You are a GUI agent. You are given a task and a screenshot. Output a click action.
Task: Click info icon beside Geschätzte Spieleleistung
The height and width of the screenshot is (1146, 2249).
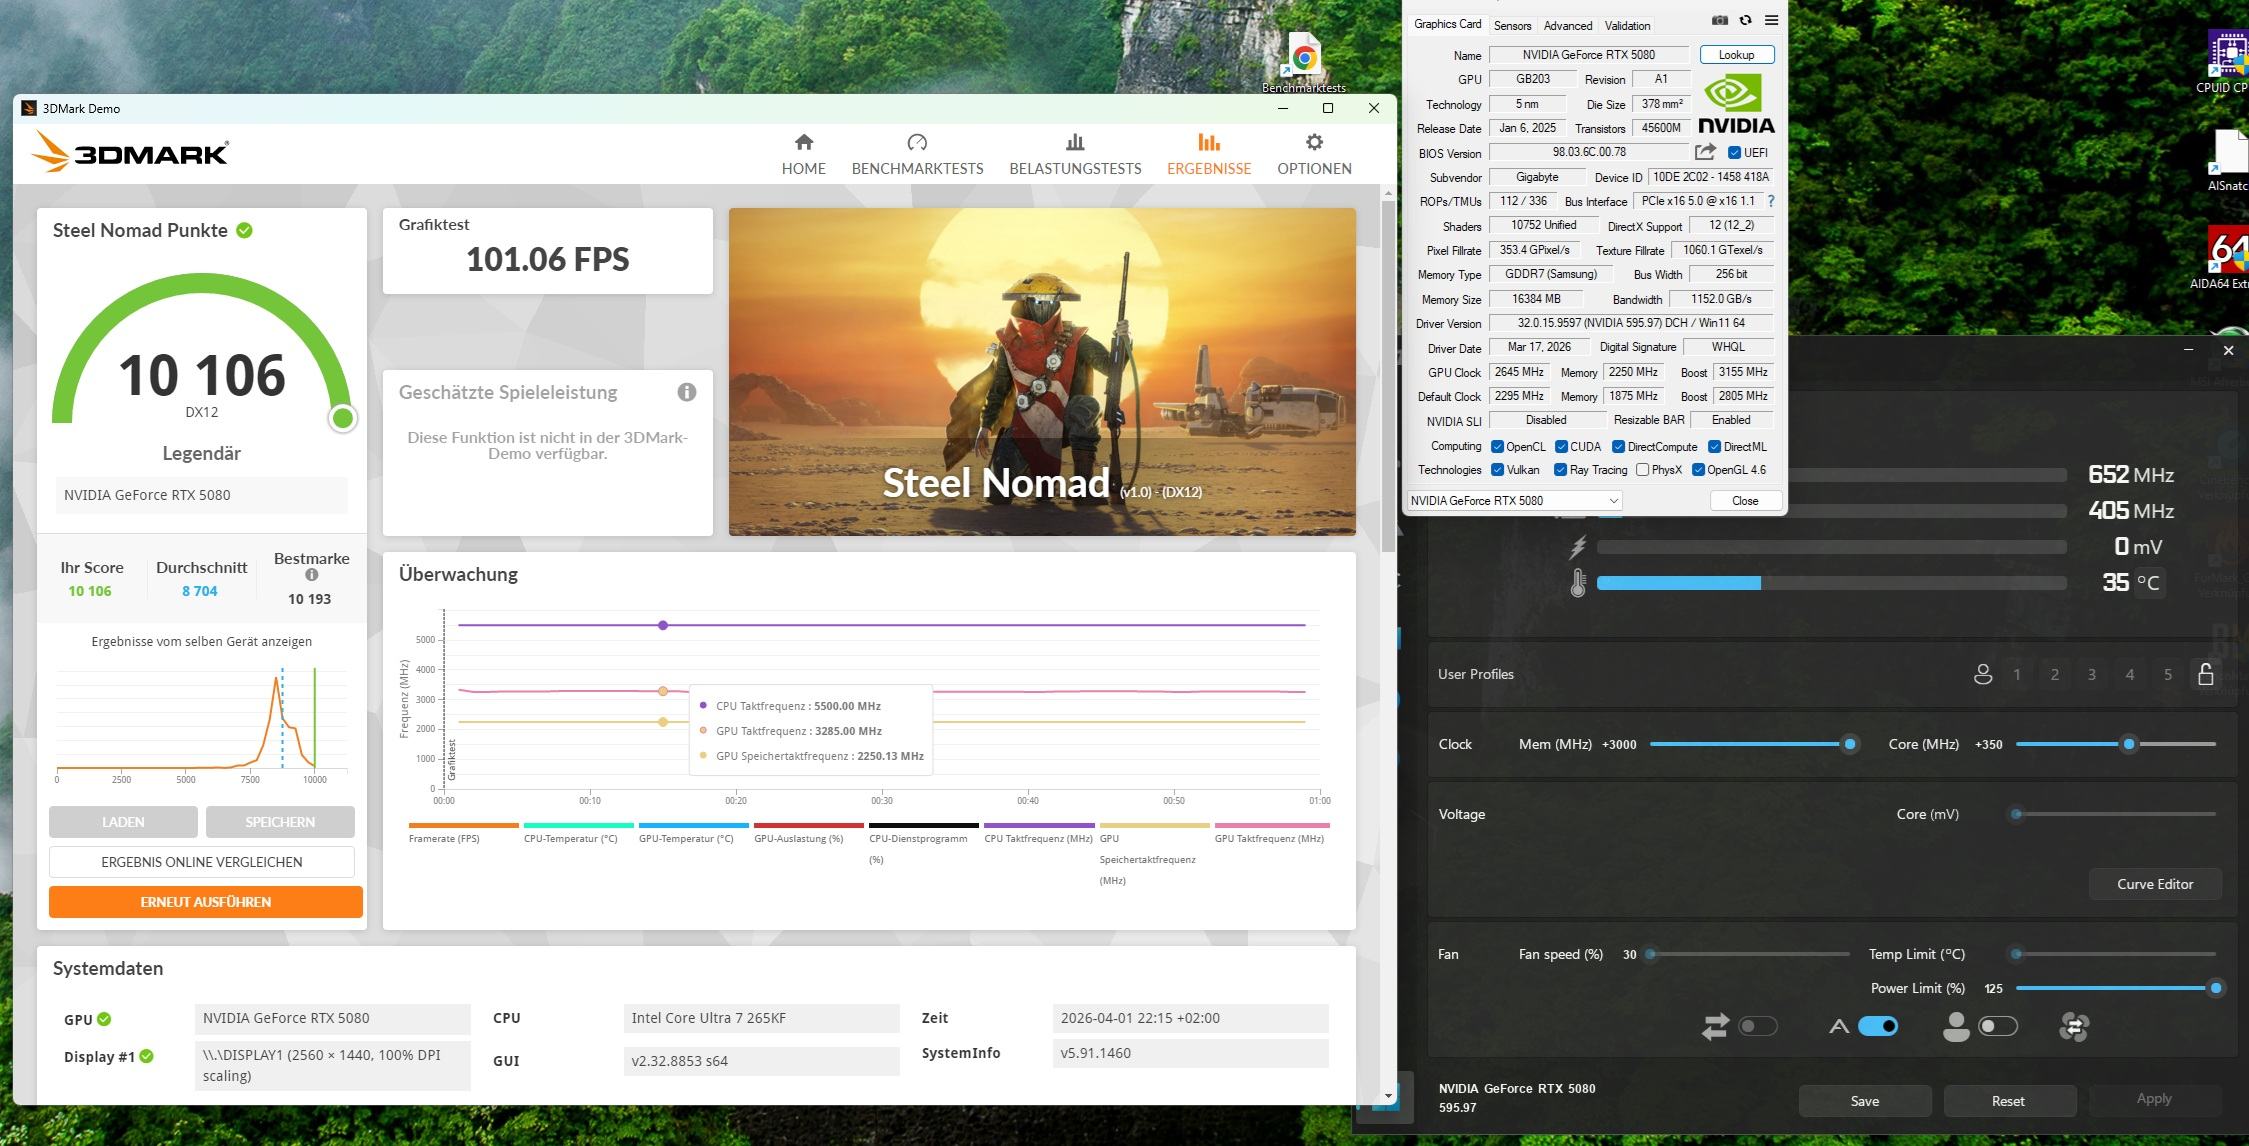pyautogui.click(x=686, y=392)
